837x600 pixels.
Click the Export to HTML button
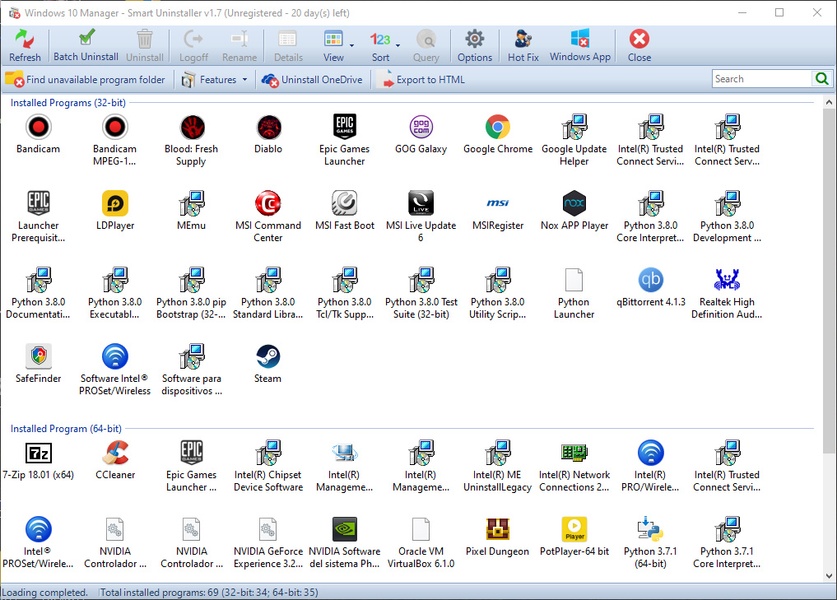[x=421, y=80]
